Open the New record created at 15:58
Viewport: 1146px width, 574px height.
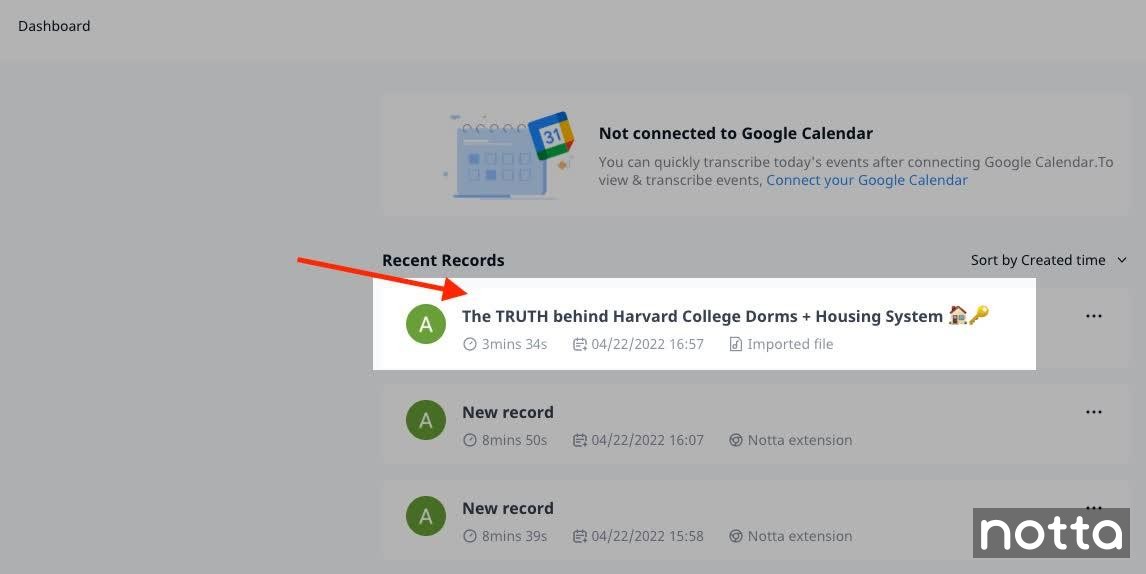[x=508, y=508]
